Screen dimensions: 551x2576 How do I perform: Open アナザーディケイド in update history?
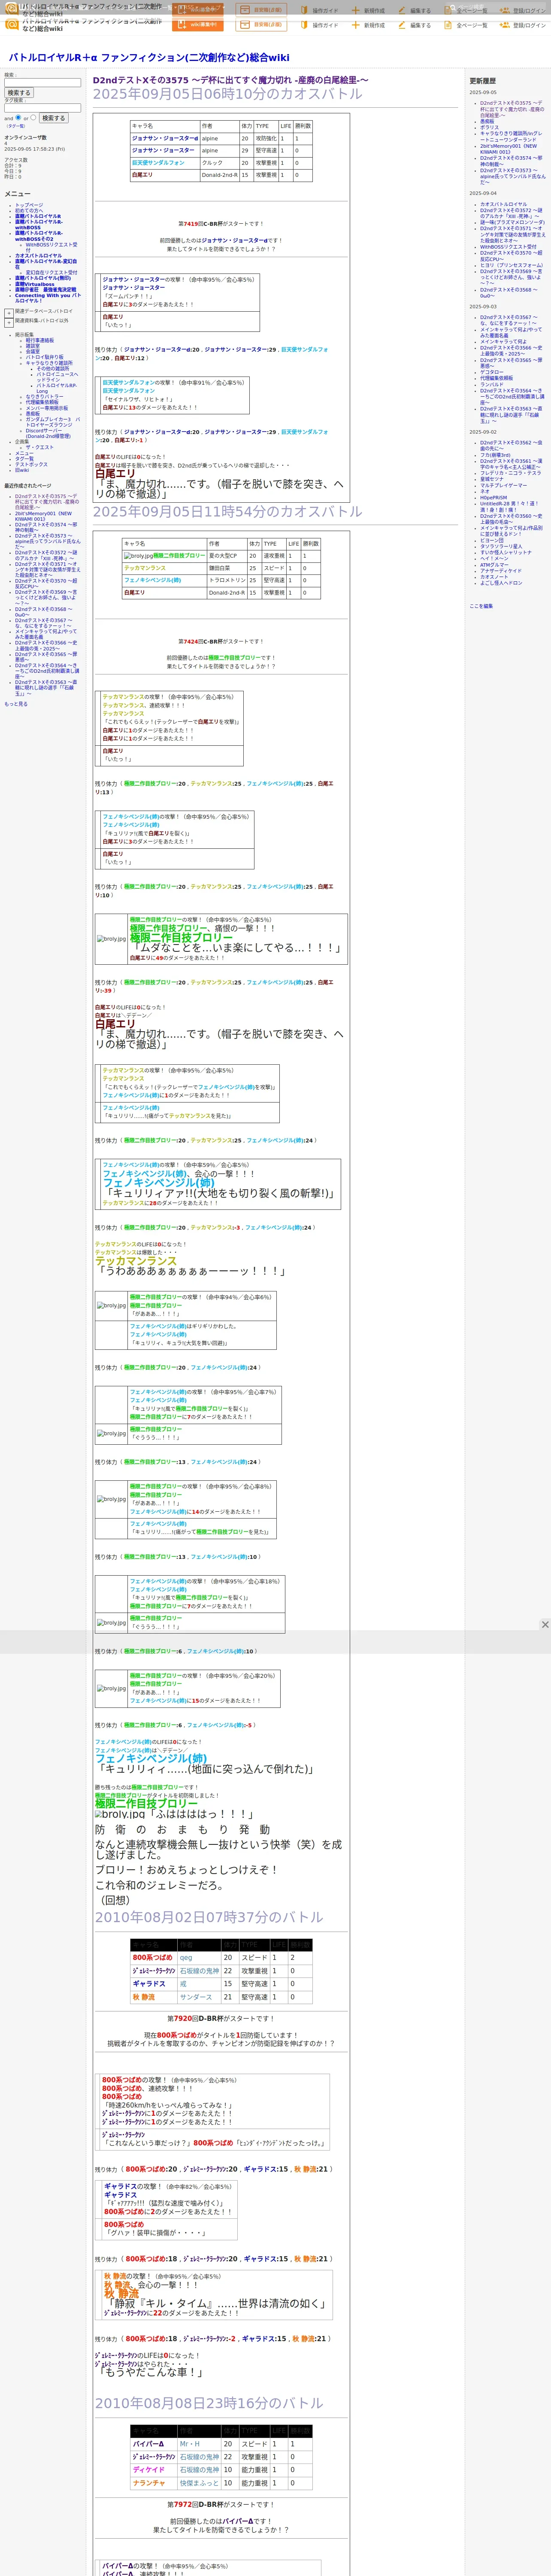(x=501, y=571)
